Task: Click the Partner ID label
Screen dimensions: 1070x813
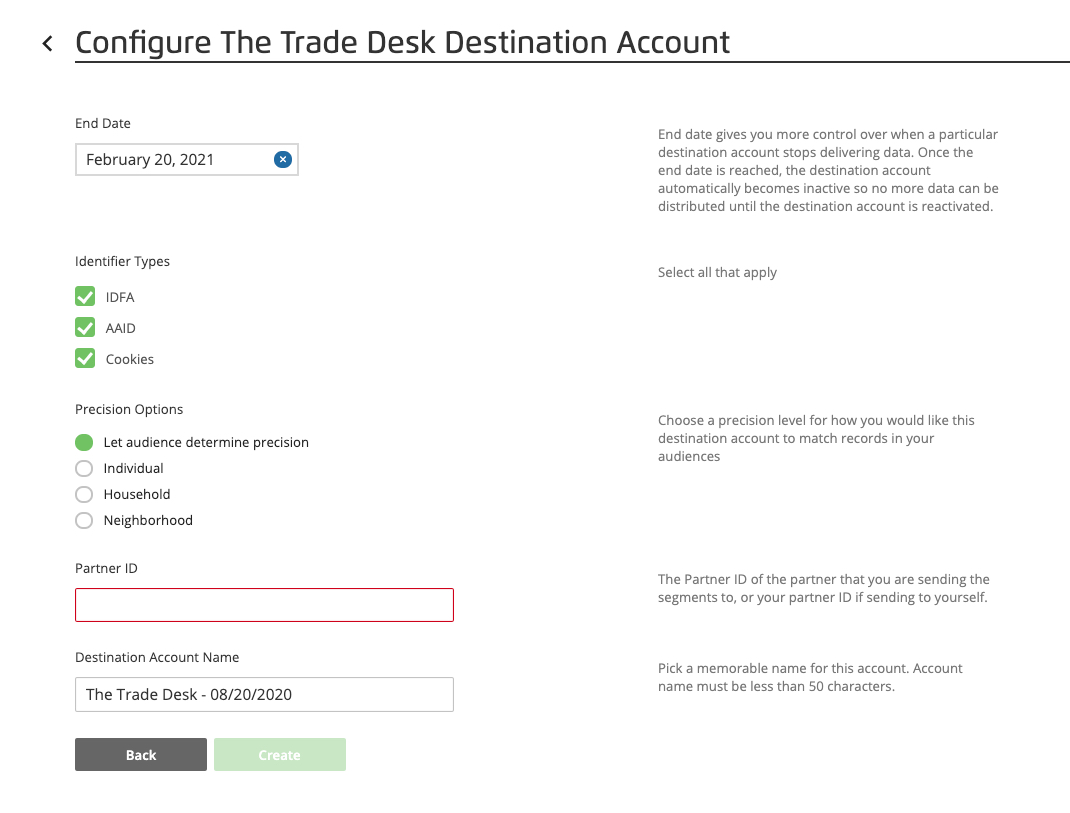Action: click(x=106, y=568)
